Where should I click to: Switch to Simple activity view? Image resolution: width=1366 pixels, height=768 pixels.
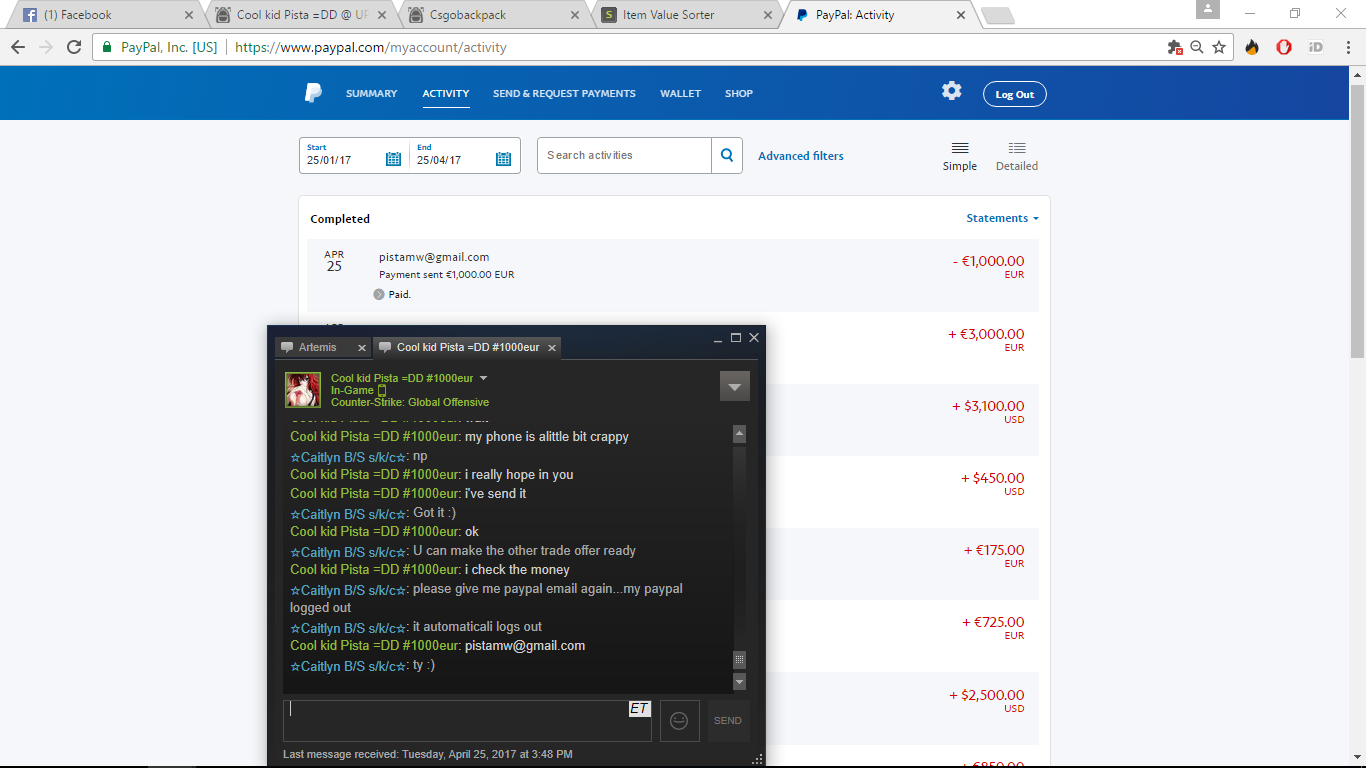point(960,156)
